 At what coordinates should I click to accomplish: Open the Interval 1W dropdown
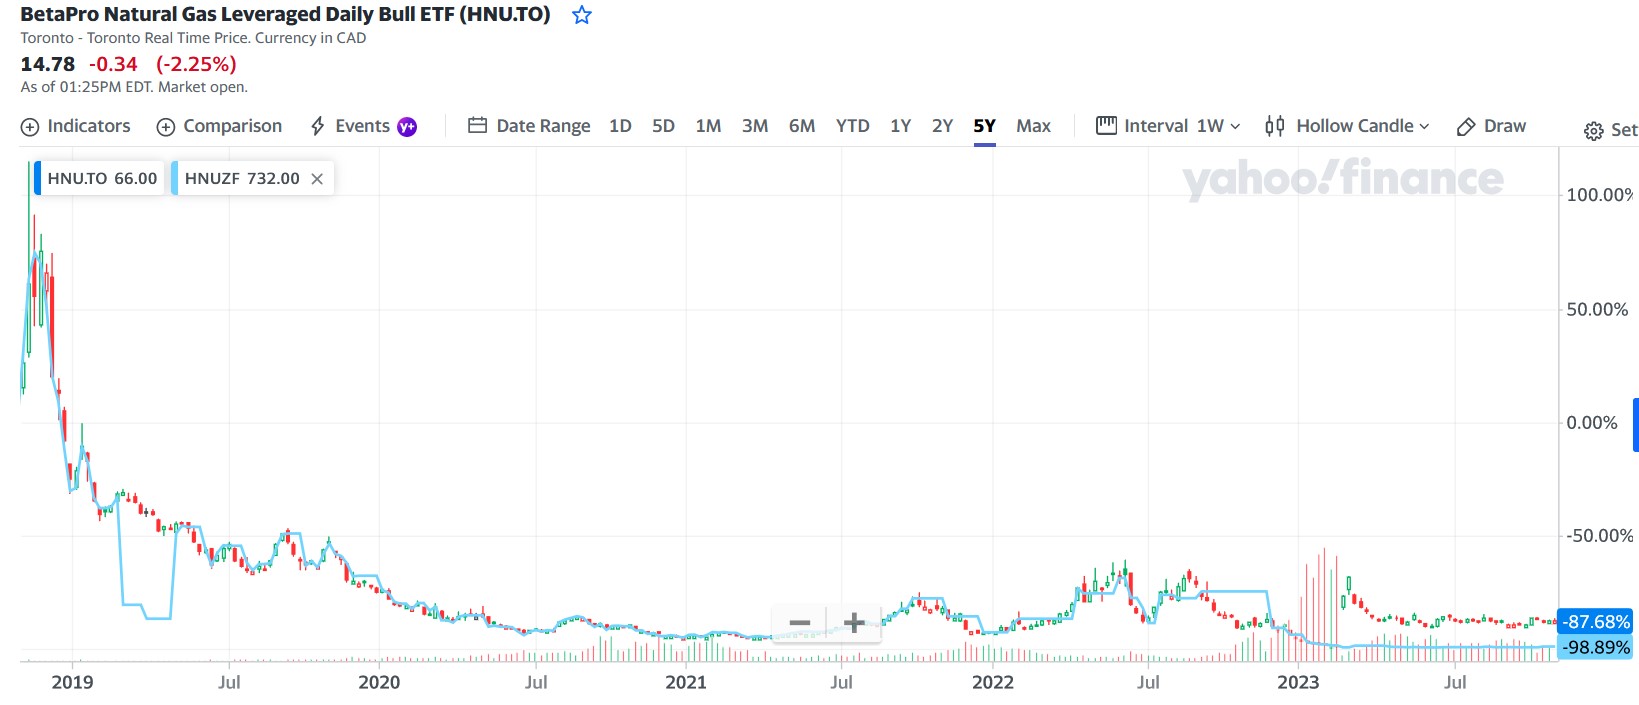click(x=1168, y=126)
